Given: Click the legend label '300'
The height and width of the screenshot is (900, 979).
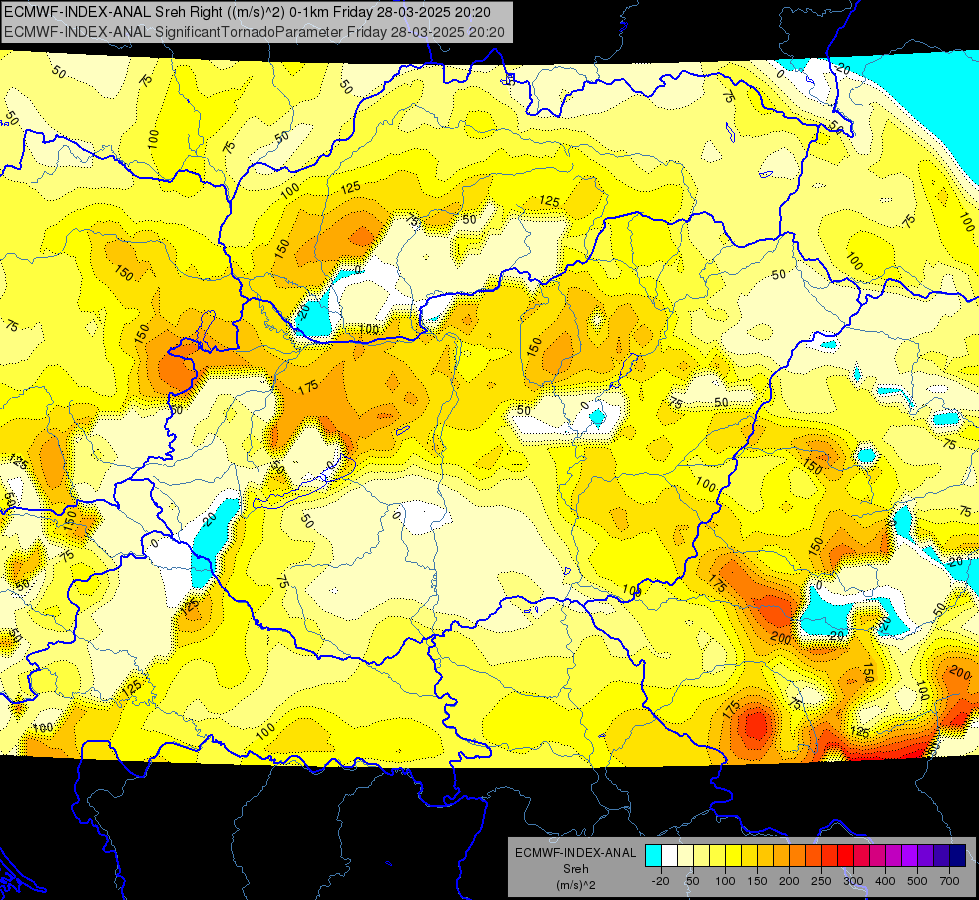Looking at the screenshot, I should coord(853,881).
